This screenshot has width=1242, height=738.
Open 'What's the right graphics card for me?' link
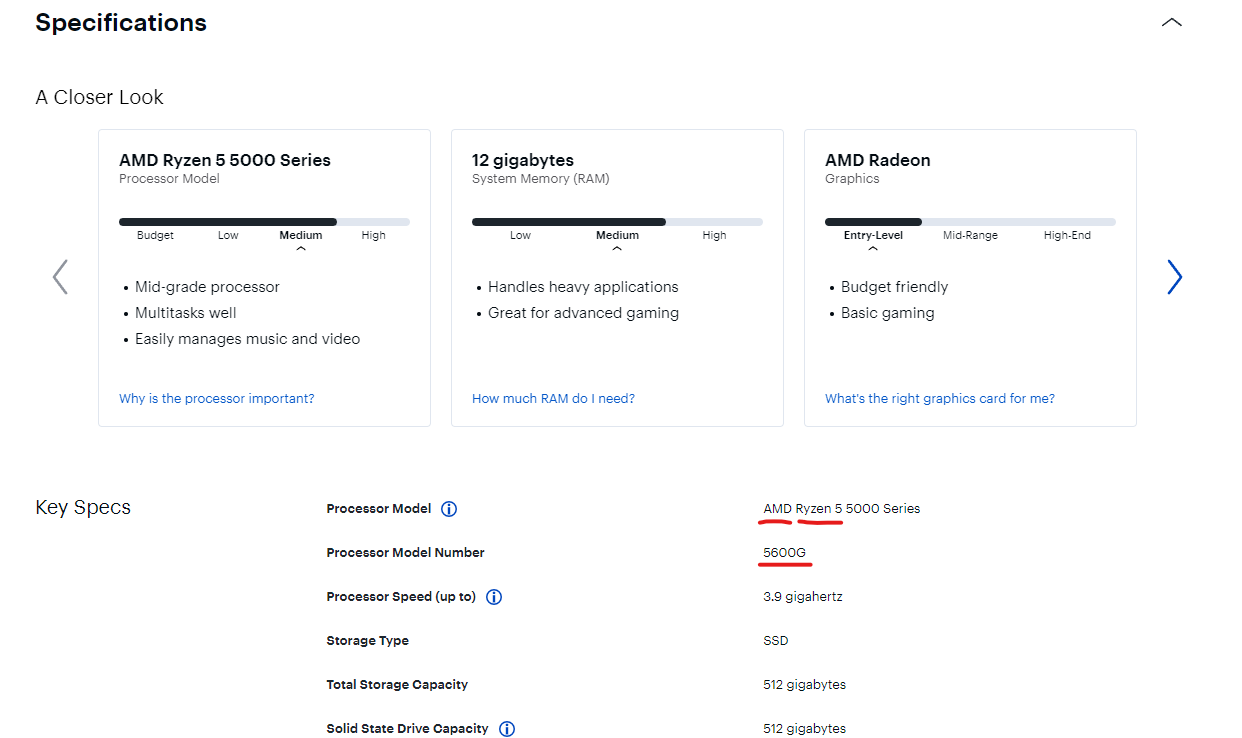pyautogui.click(x=940, y=398)
